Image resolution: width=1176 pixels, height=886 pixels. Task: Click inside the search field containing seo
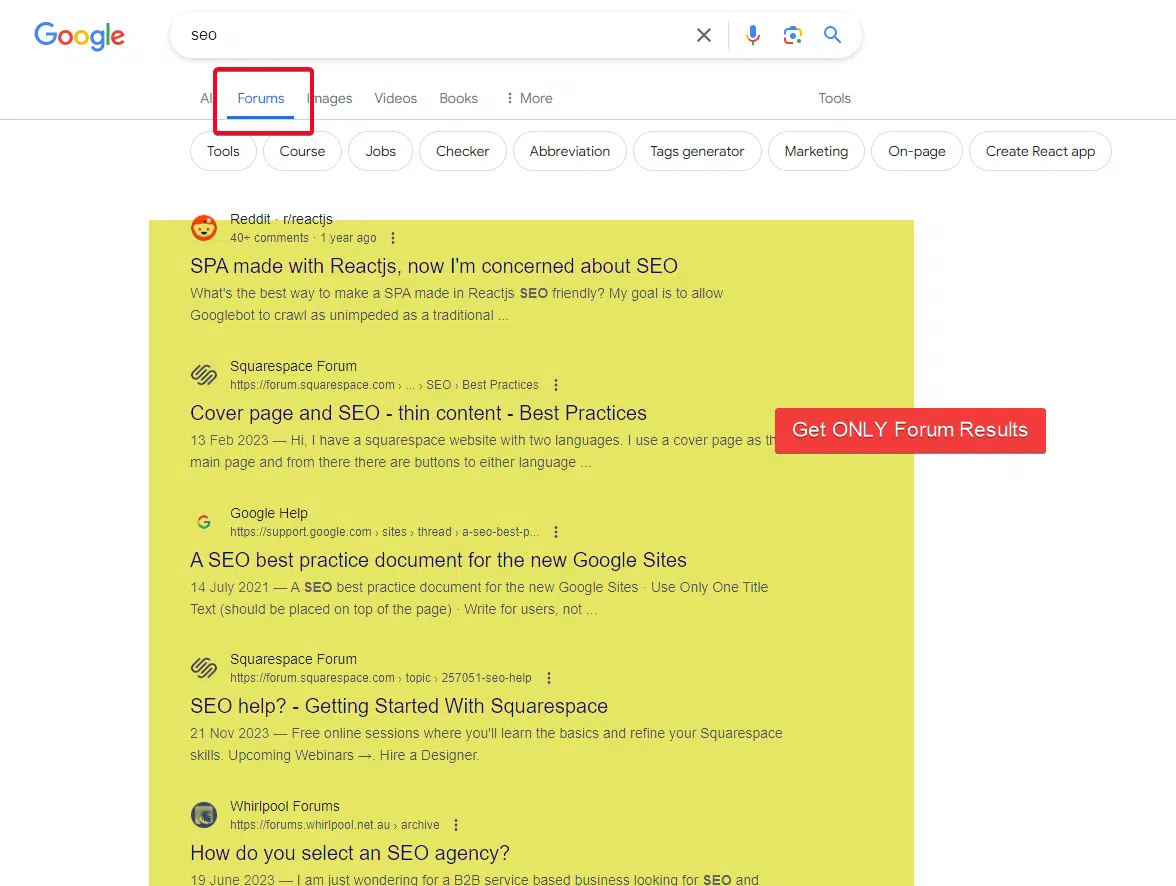click(x=435, y=35)
